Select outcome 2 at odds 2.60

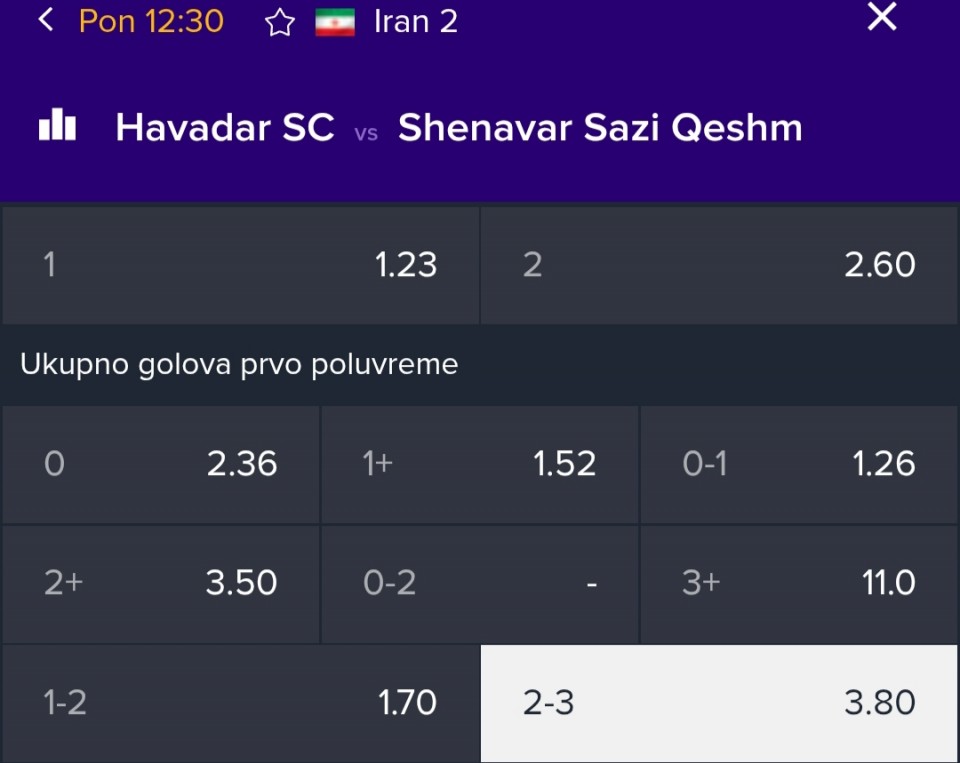click(x=719, y=265)
